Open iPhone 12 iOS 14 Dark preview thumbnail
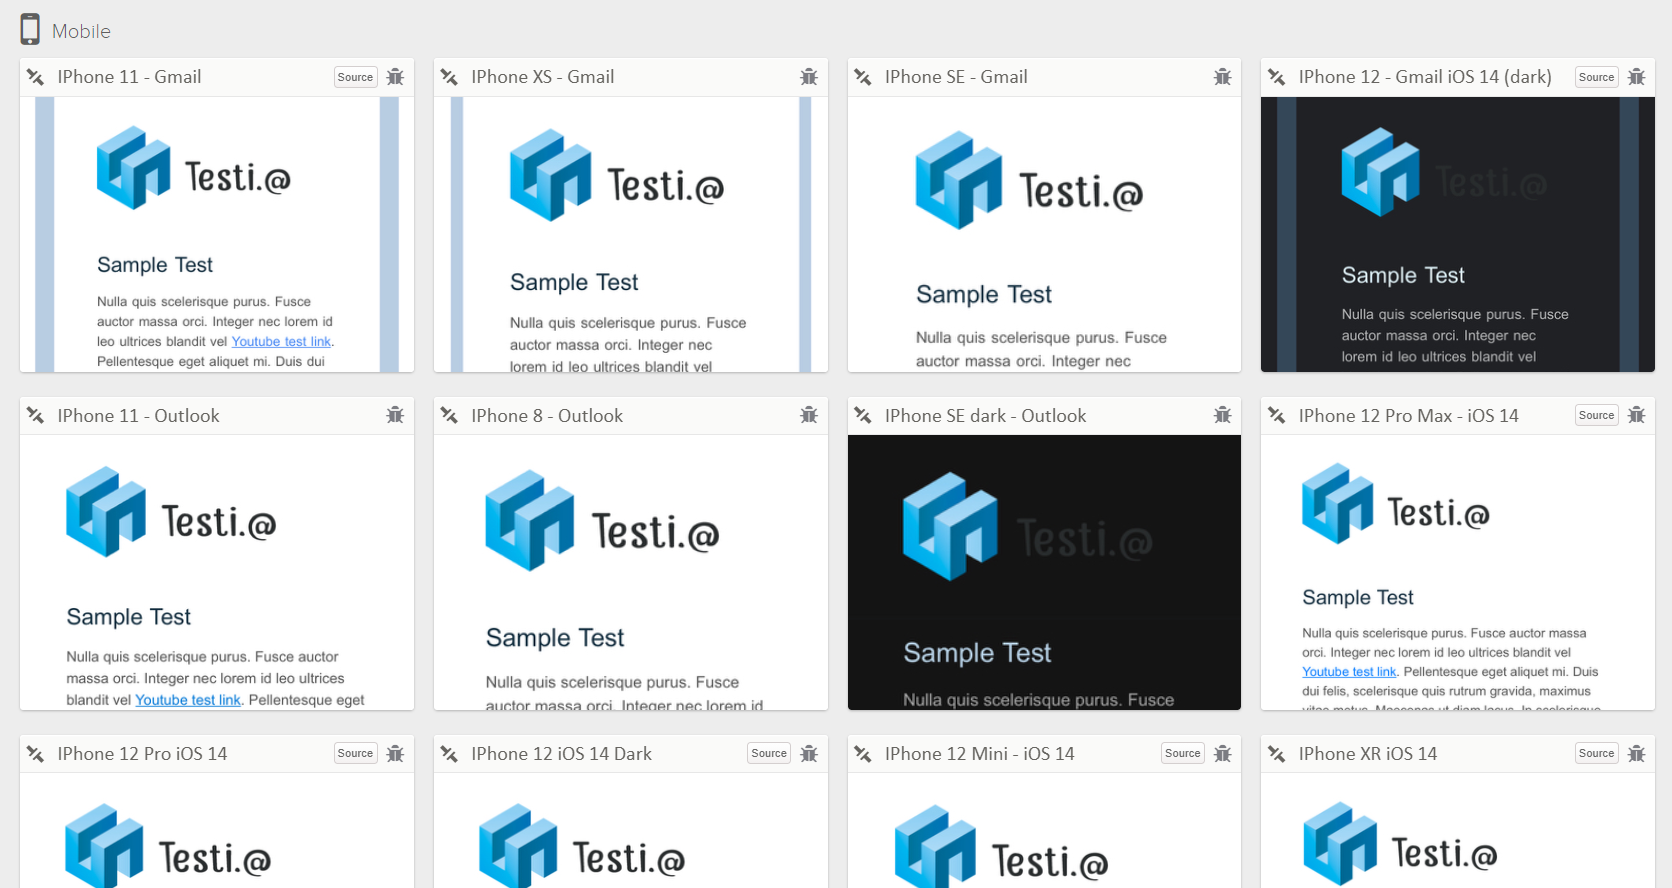The width and height of the screenshot is (1672, 888). [631, 831]
